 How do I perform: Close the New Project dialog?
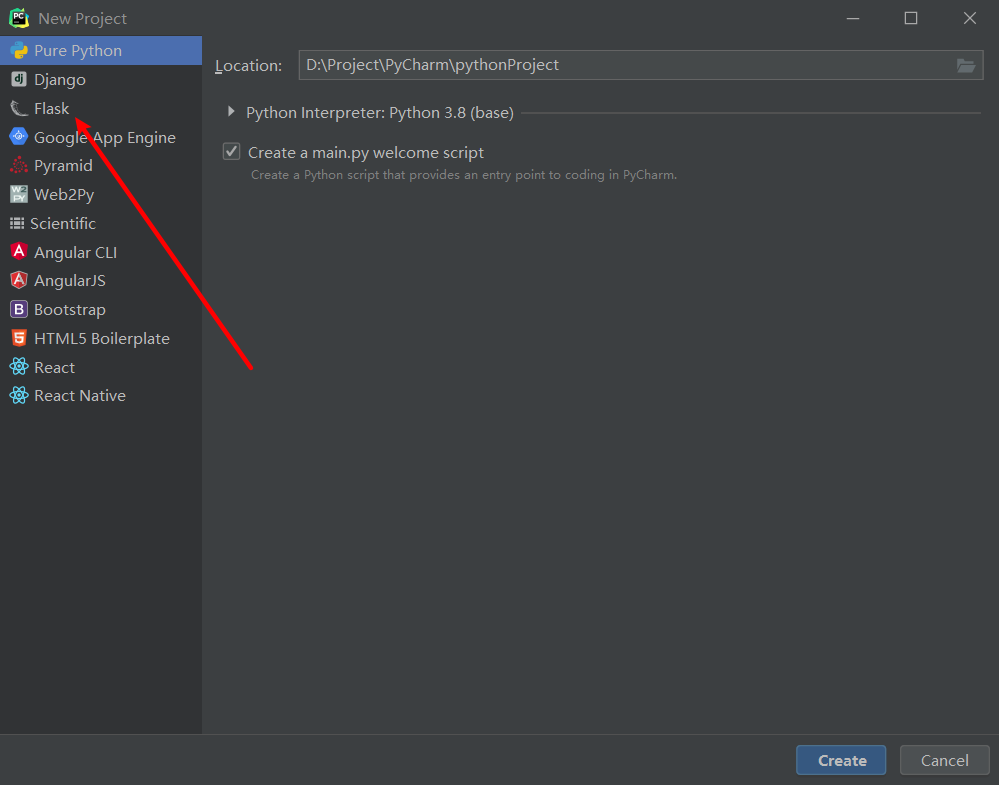pyautogui.click(x=970, y=18)
